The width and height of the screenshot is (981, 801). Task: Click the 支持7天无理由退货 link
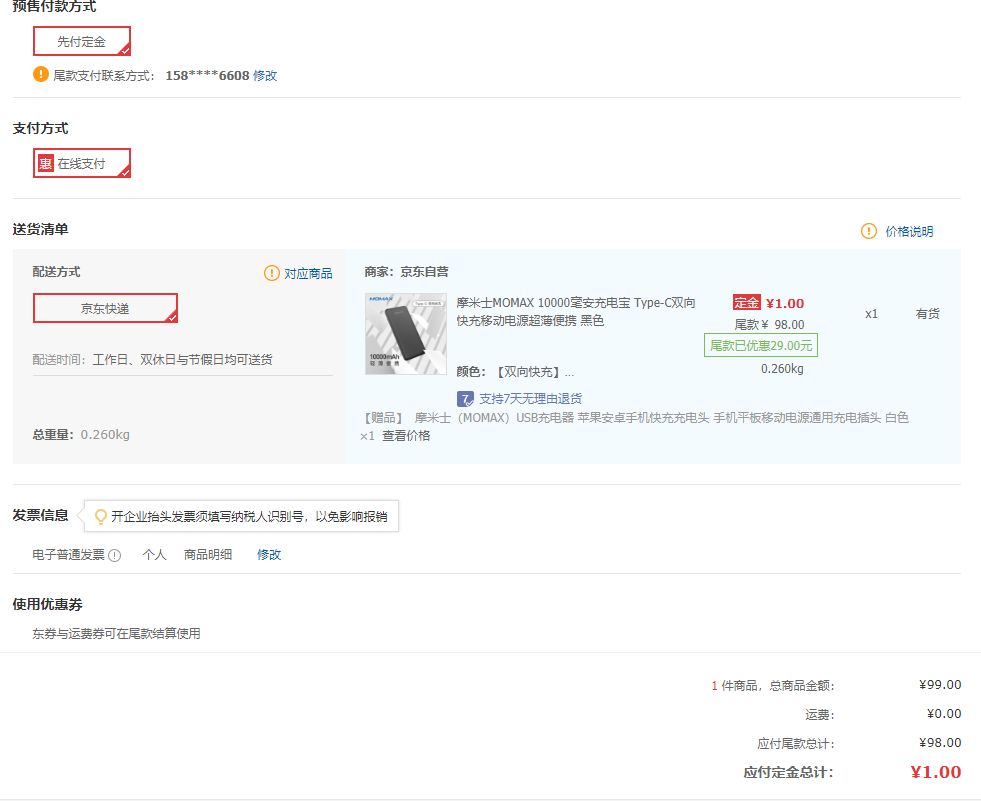[x=531, y=399]
